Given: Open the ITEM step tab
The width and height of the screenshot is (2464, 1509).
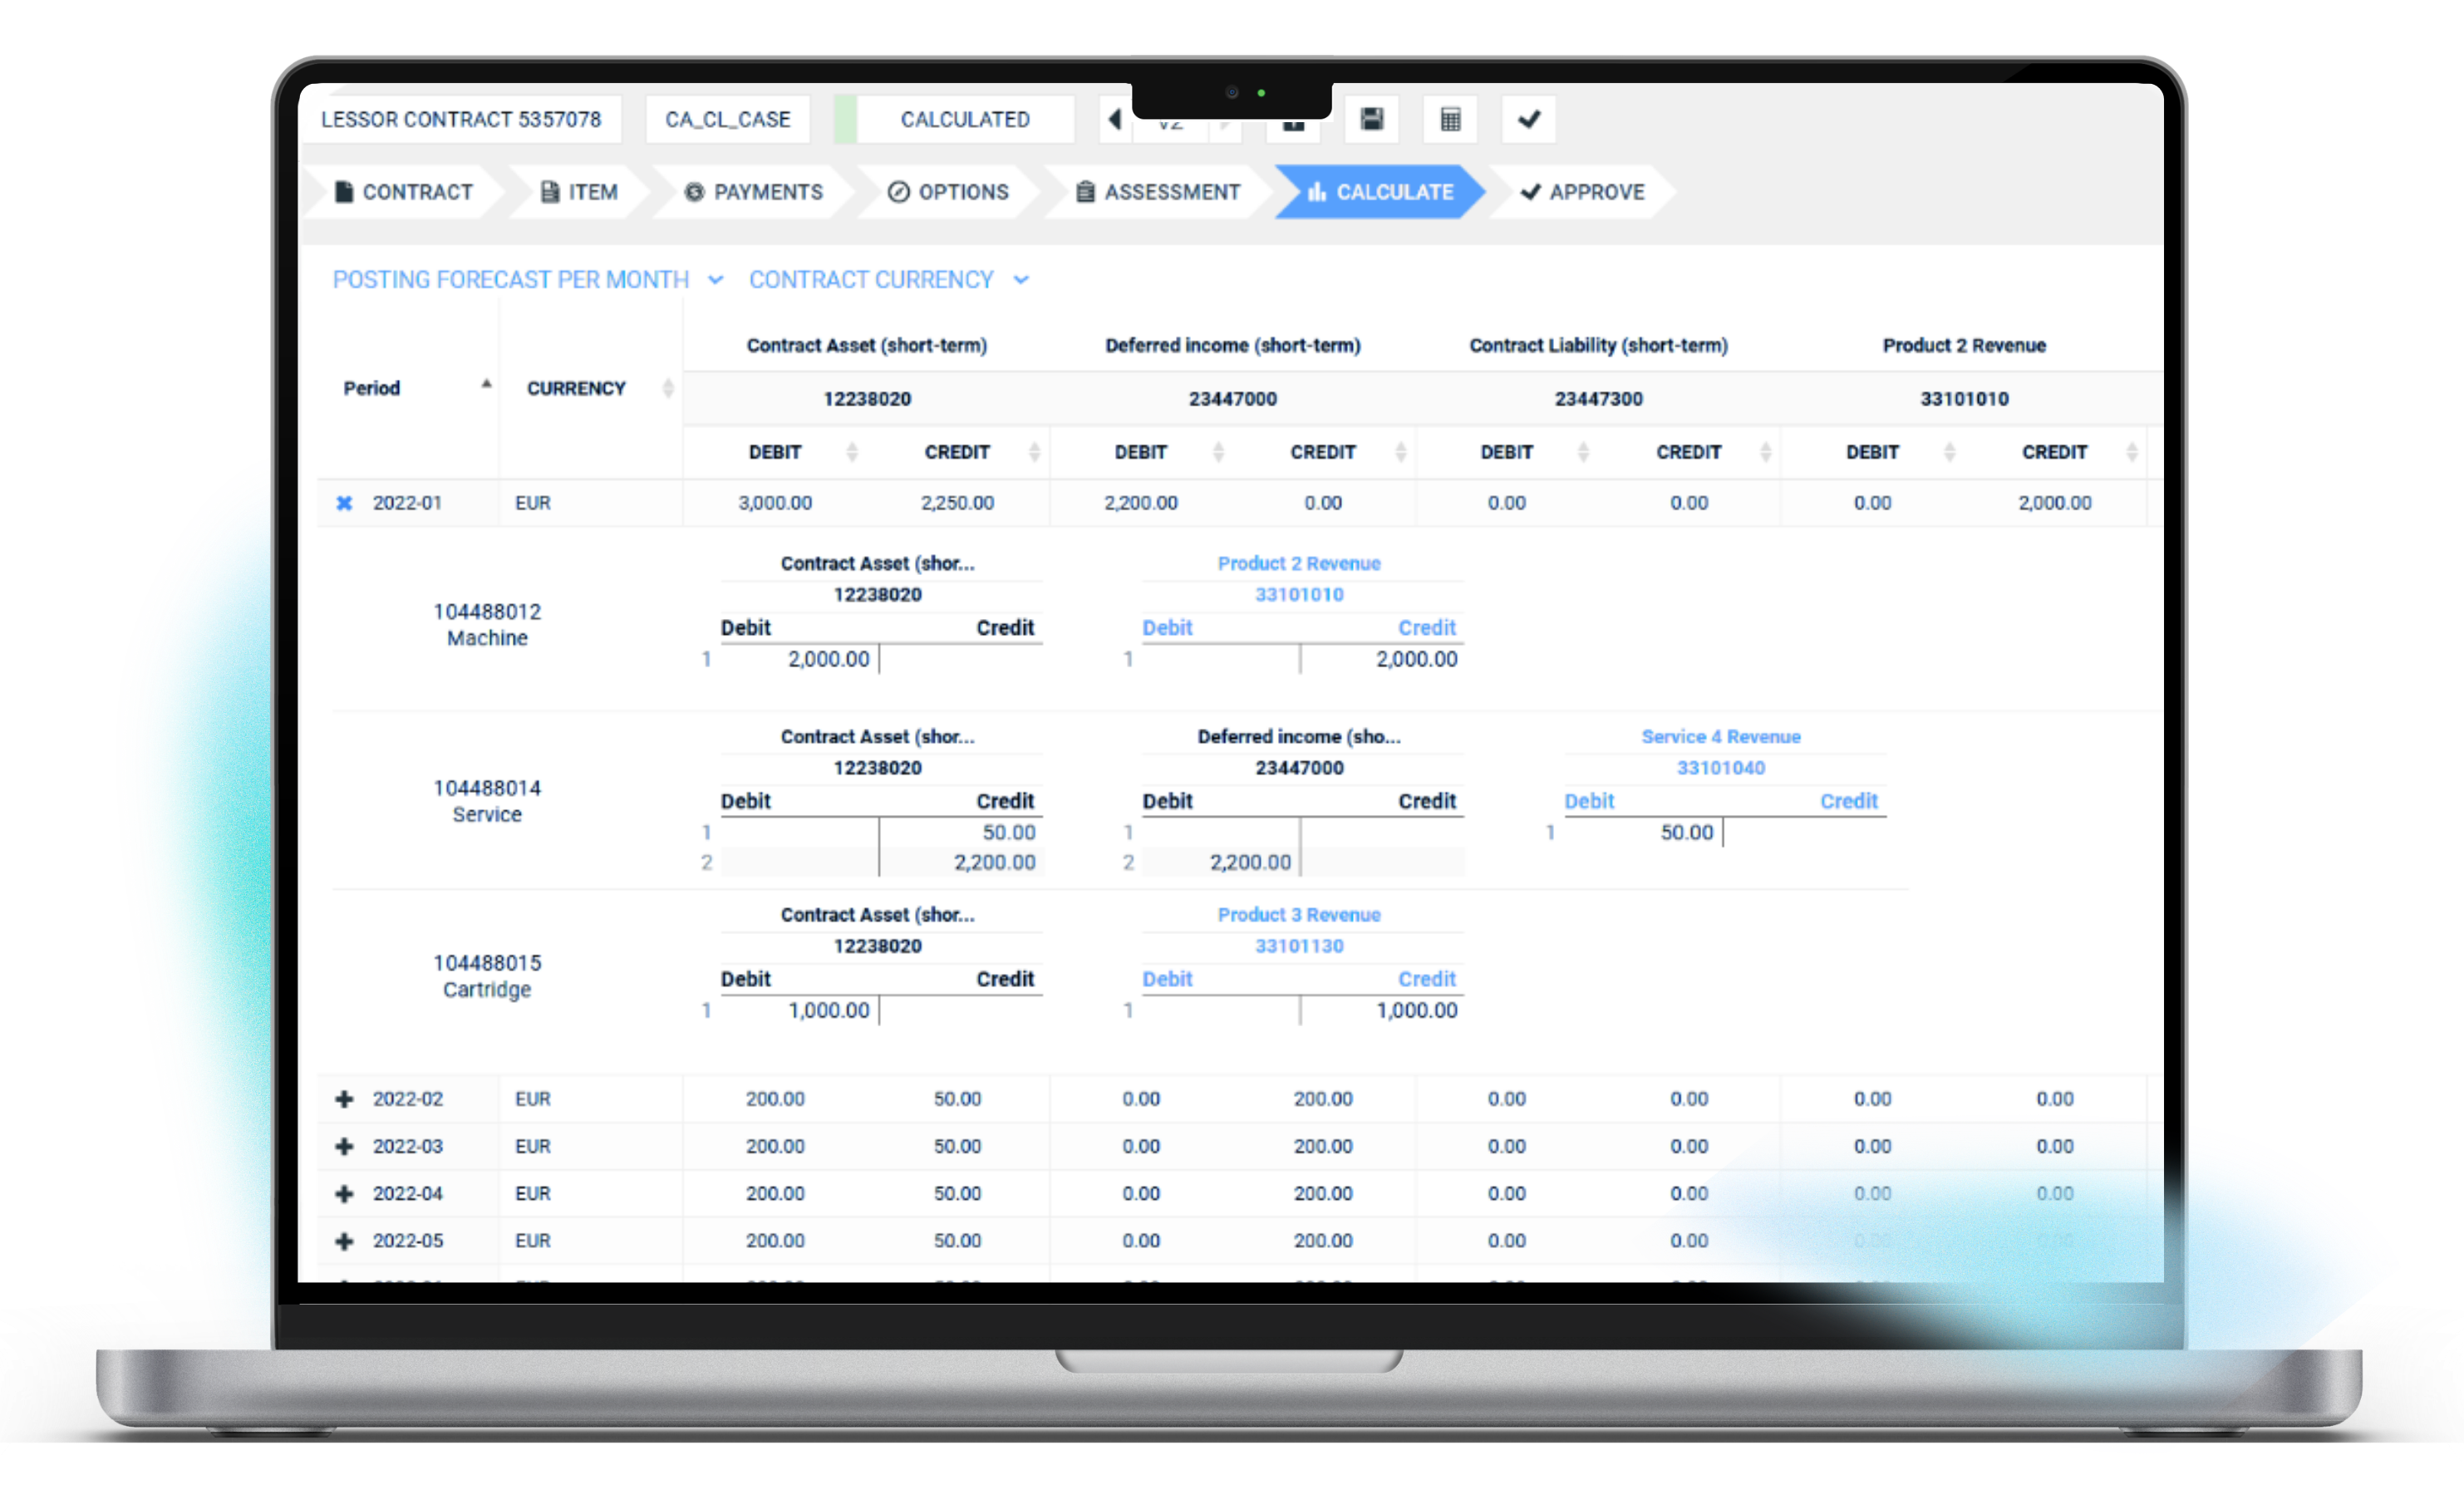Looking at the screenshot, I should coord(580,192).
